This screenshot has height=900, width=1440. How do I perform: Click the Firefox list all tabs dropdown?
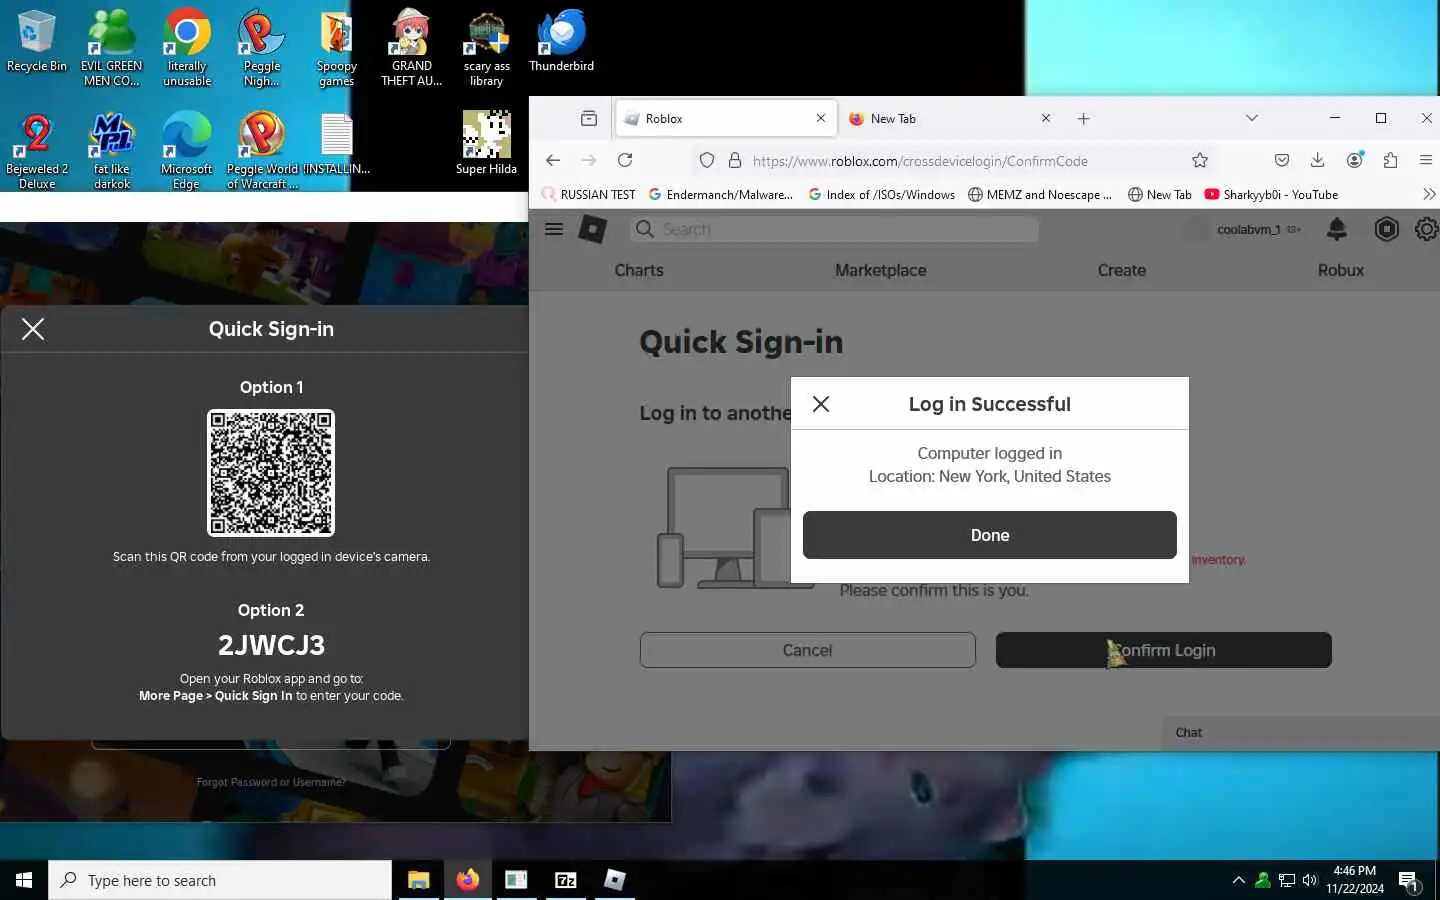pos(1251,118)
